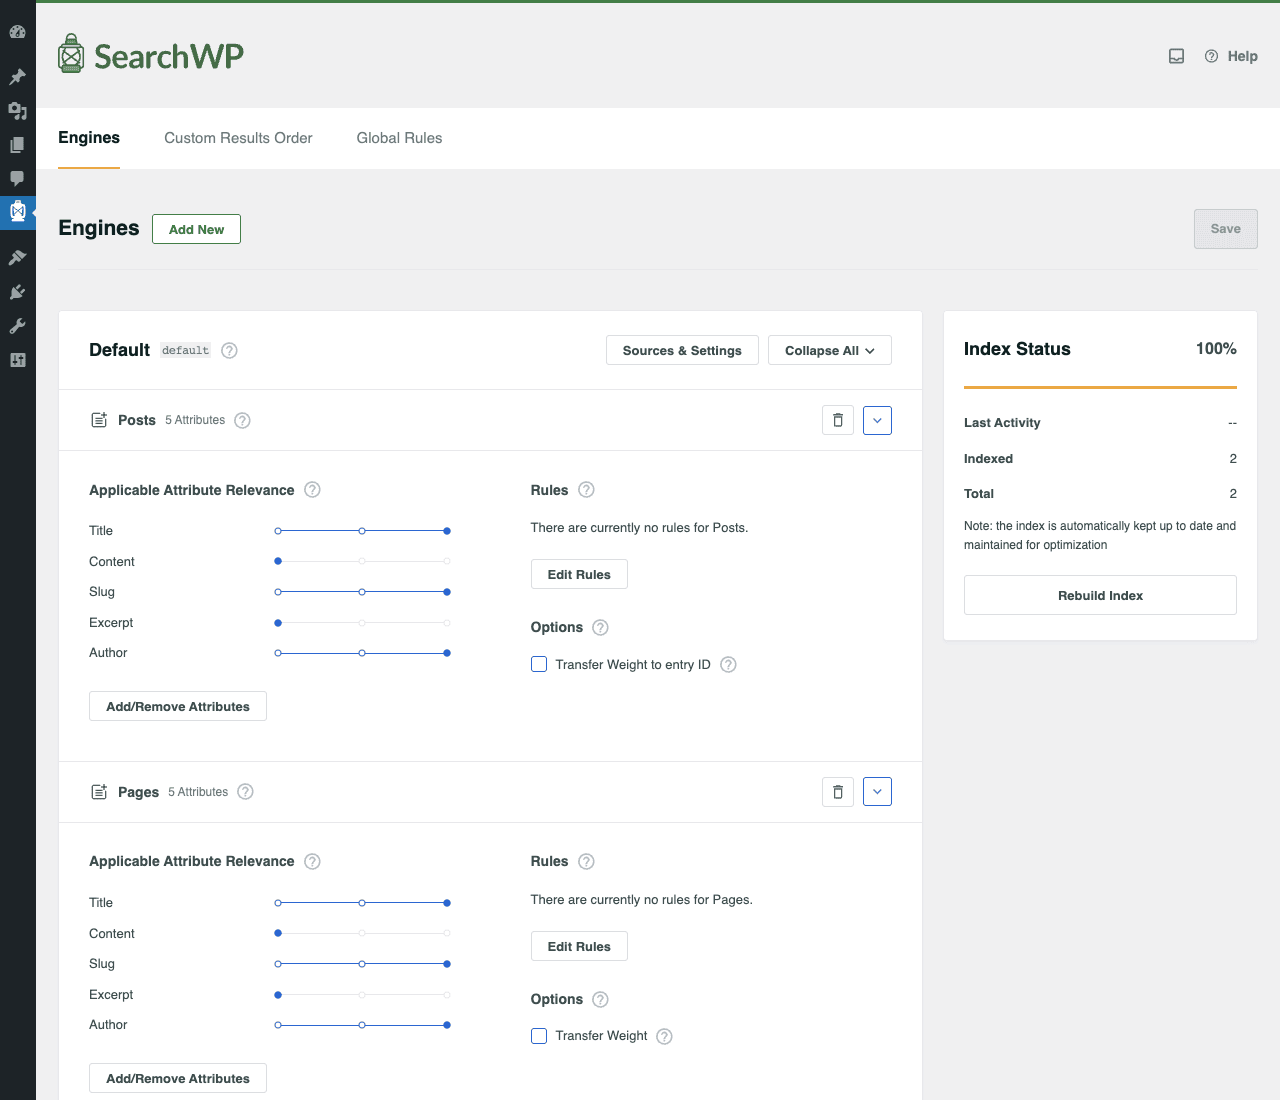Image resolution: width=1280 pixels, height=1100 pixels.
Task: Click the 'Indexed' row label
Action: pos(988,459)
